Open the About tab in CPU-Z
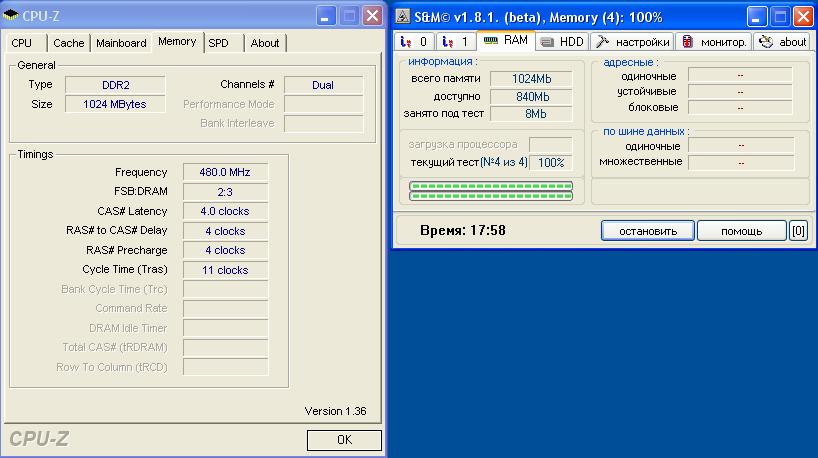 pyautogui.click(x=265, y=43)
